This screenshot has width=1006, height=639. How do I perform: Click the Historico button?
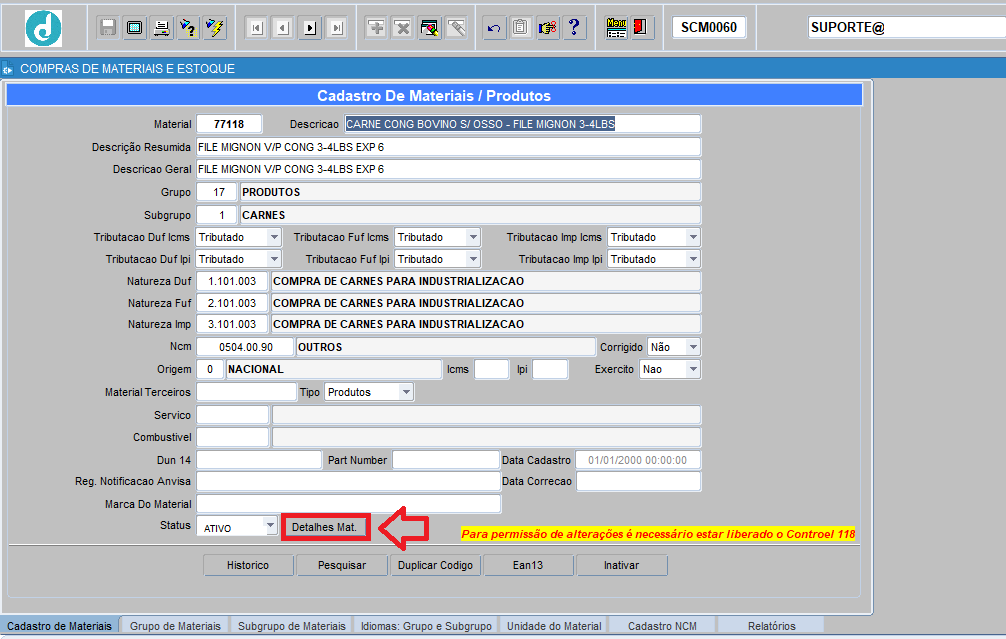[248, 565]
